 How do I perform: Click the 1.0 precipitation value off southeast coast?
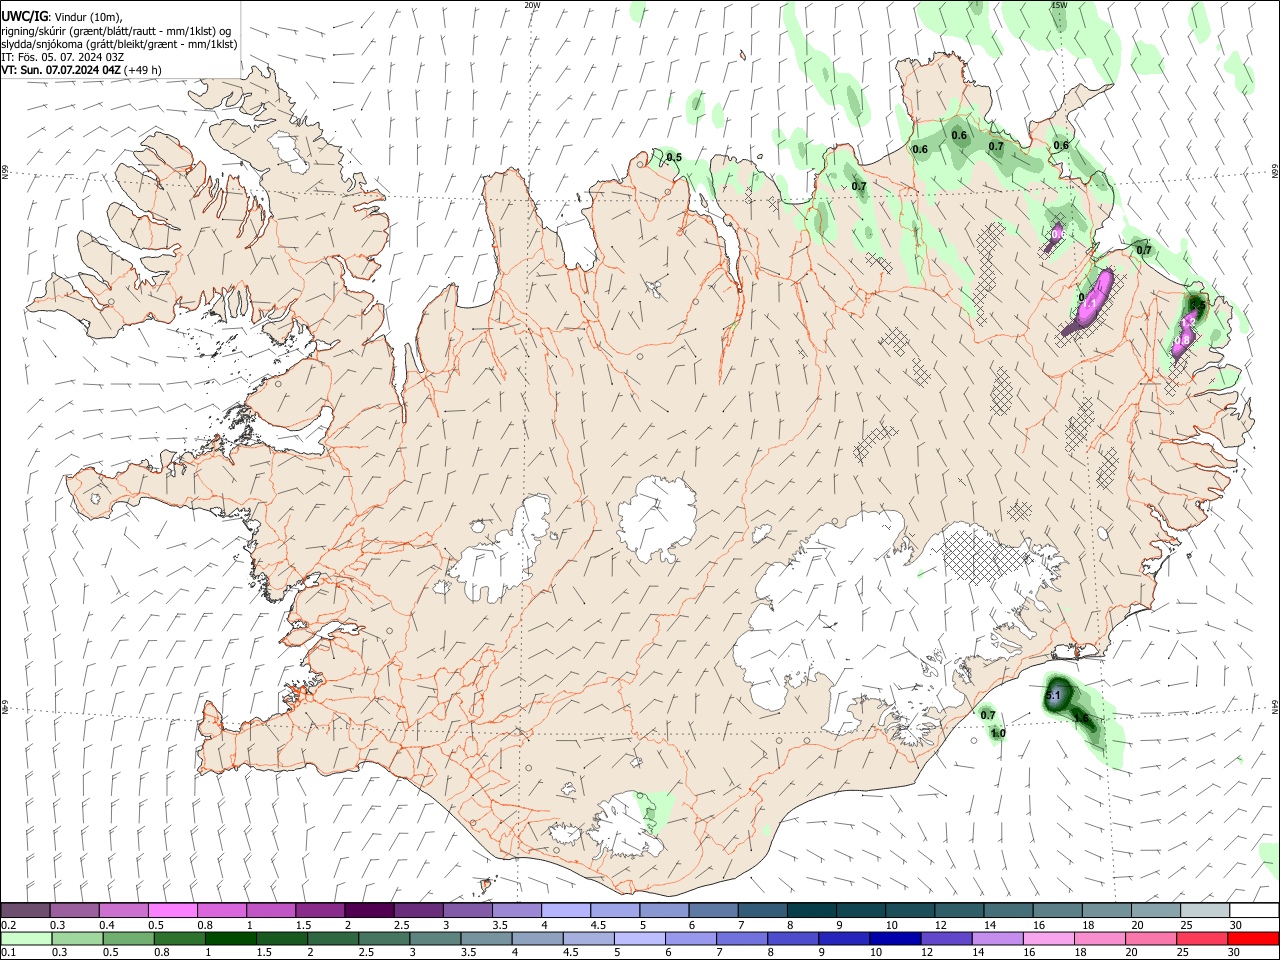(x=998, y=734)
